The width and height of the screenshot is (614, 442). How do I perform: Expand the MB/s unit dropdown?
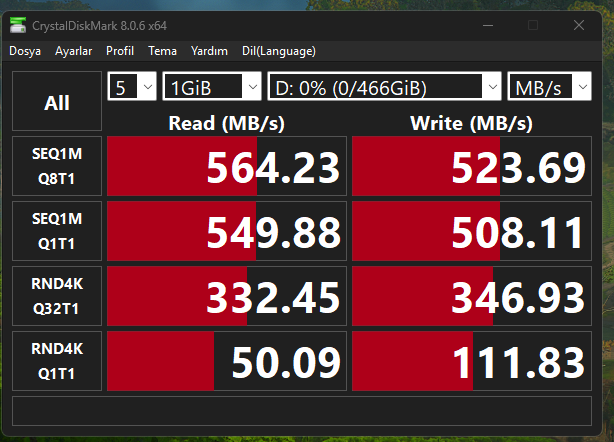pyautogui.click(x=549, y=86)
